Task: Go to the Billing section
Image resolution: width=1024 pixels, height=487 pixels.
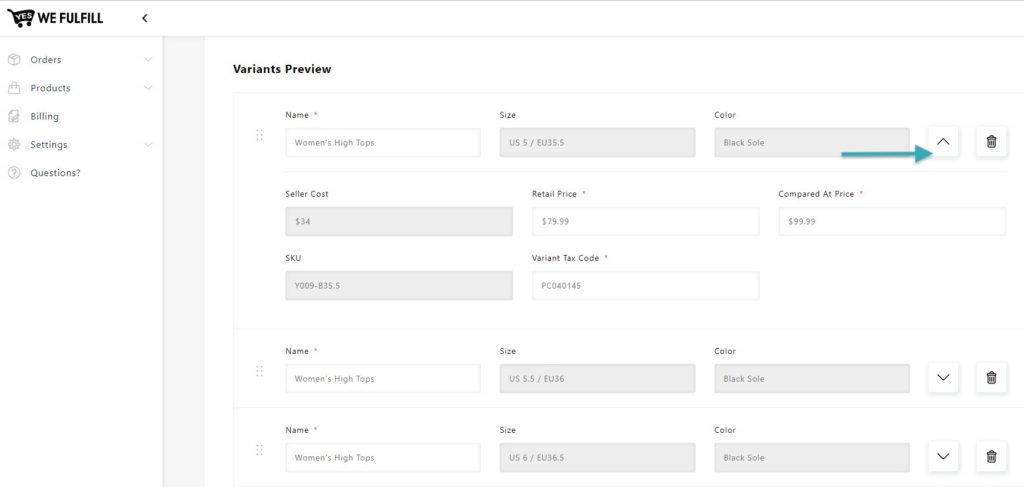Action: point(44,116)
